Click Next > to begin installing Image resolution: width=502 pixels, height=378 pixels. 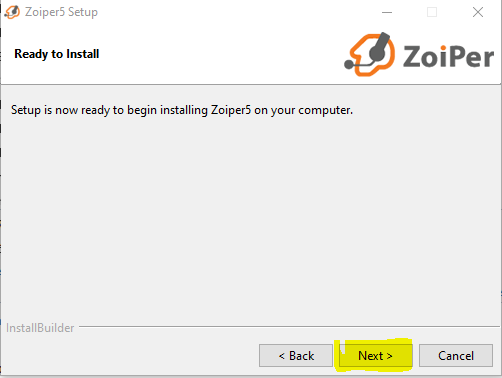(x=376, y=356)
